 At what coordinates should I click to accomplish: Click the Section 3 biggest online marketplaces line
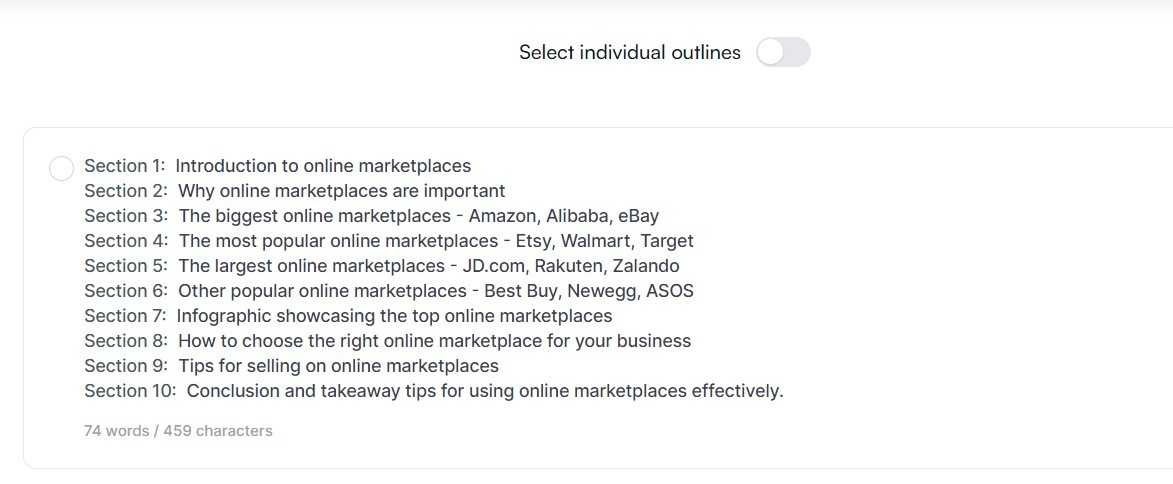click(x=372, y=216)
